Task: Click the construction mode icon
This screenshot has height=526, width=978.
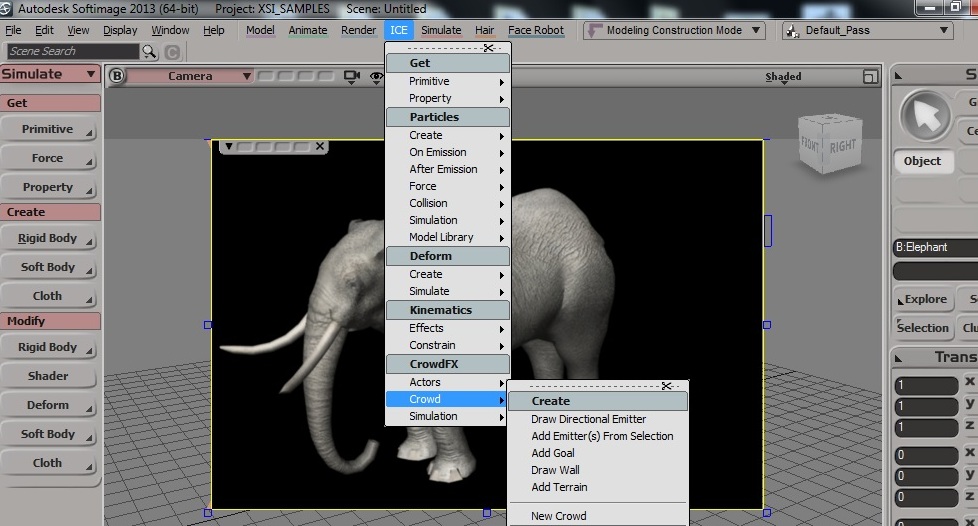Action: [x=596, y=30]
